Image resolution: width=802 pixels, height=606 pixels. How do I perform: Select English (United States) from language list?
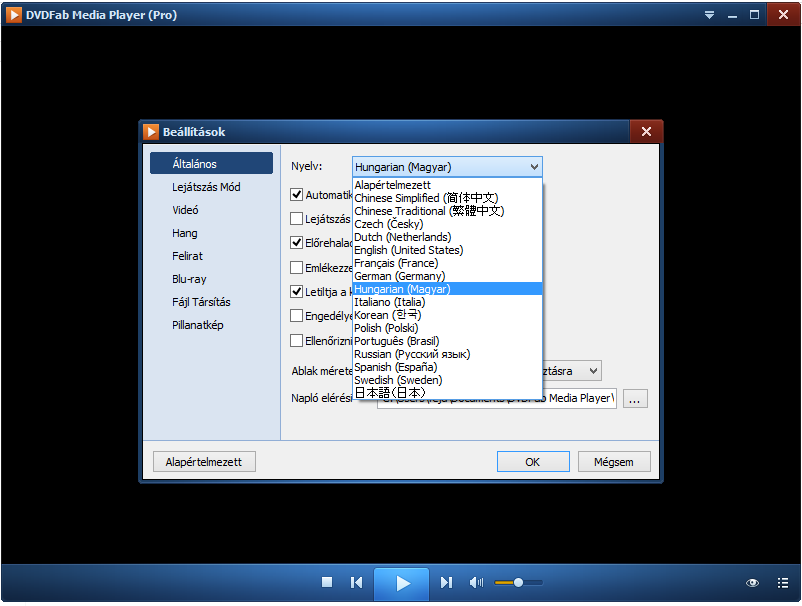click(x=408, y=250)
